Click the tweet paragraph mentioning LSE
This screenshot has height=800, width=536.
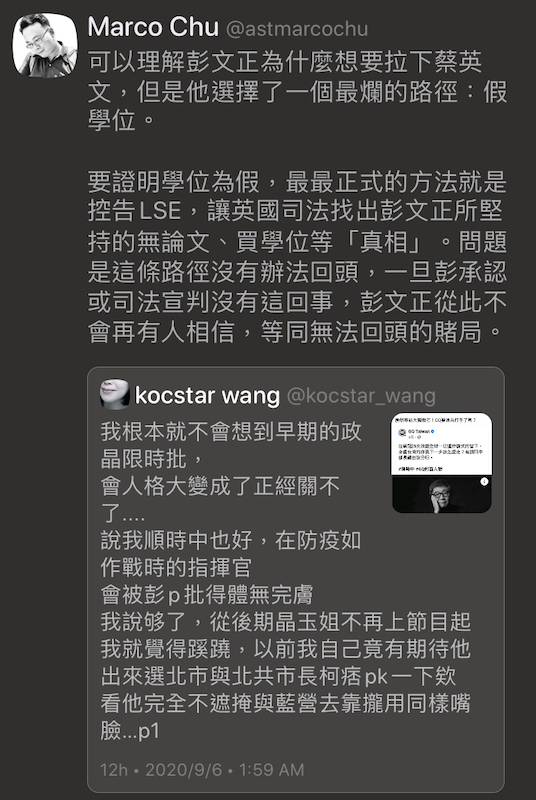coord(297,257)
